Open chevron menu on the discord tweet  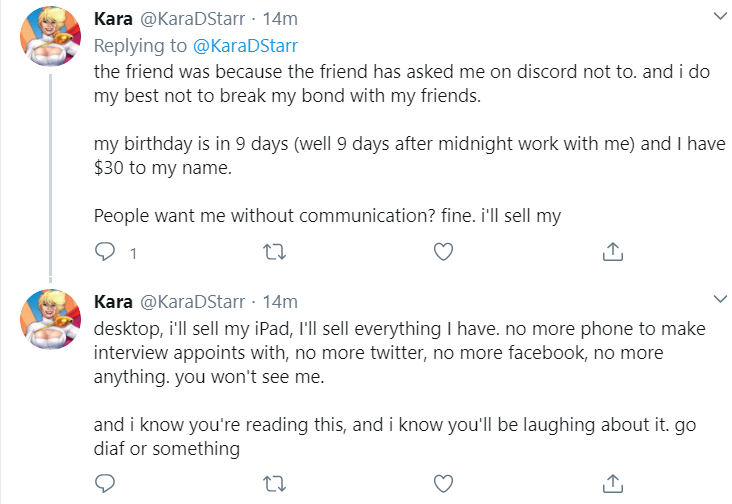click(720, 16)
